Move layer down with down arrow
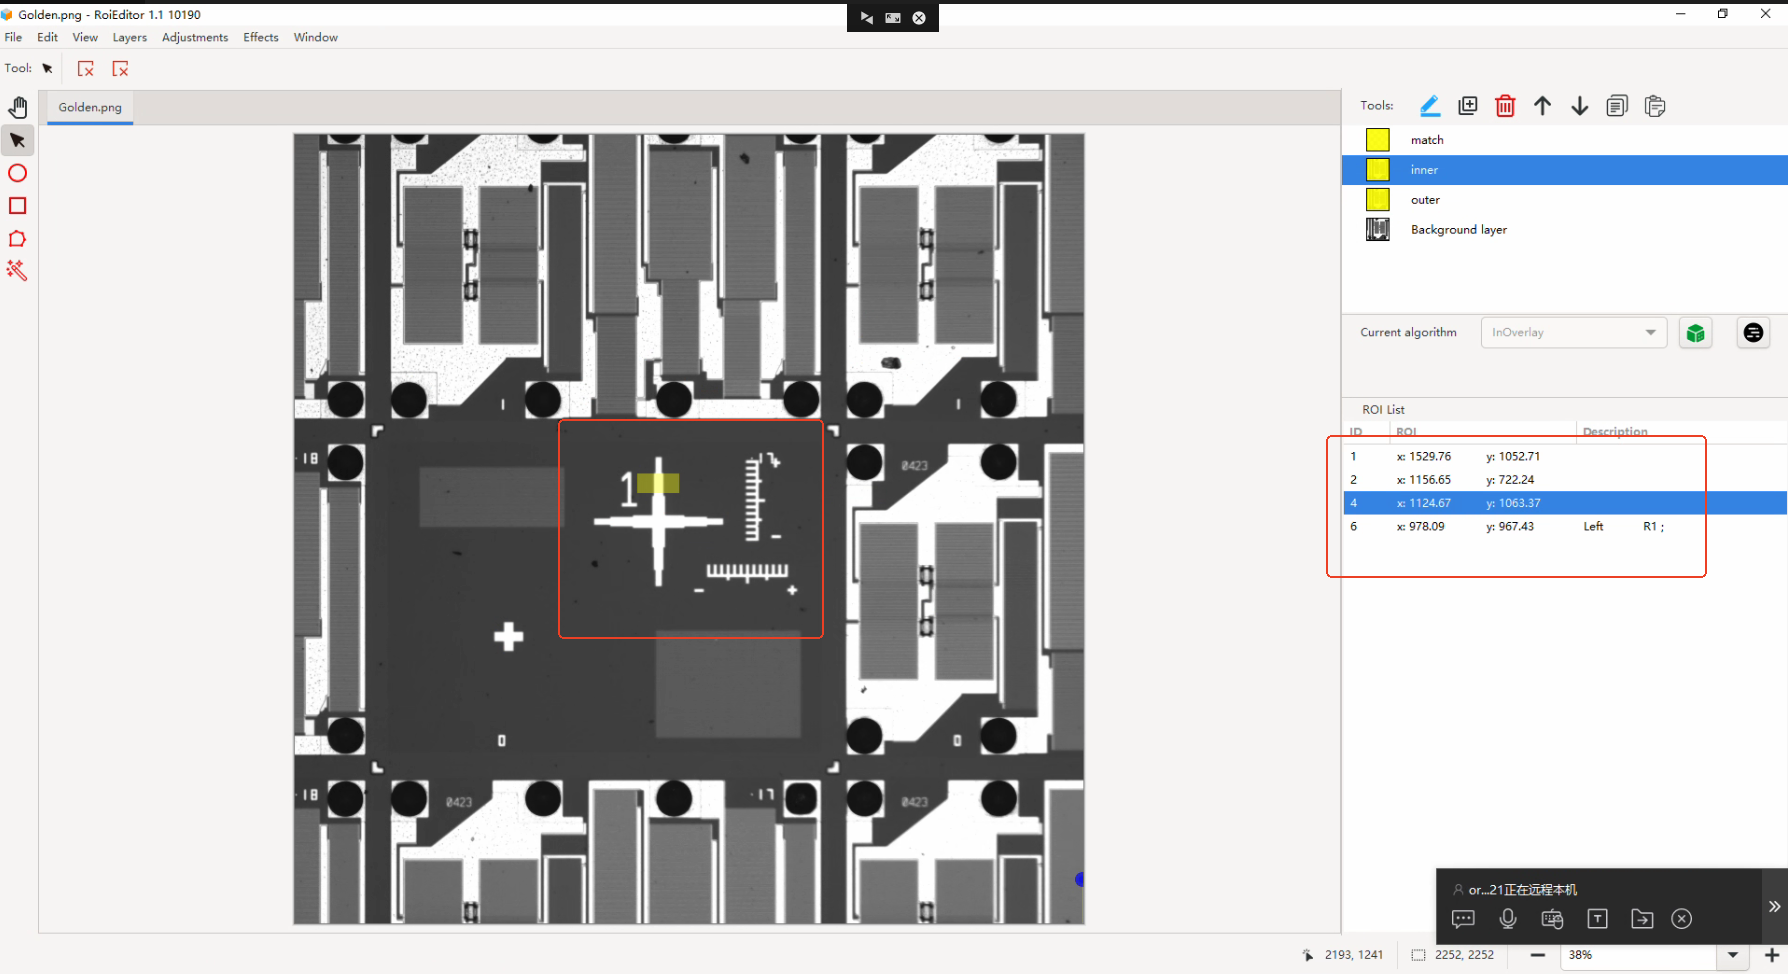The image size is (1788, 974). (1580, 105)
